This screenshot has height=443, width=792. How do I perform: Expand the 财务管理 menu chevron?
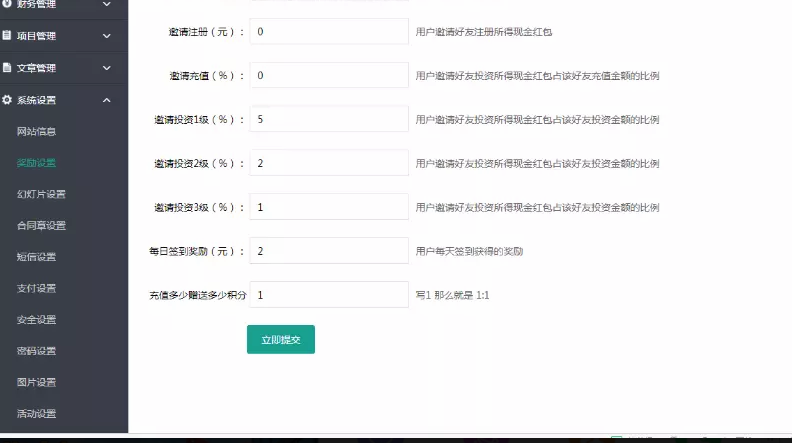click(x=107, y=5)
